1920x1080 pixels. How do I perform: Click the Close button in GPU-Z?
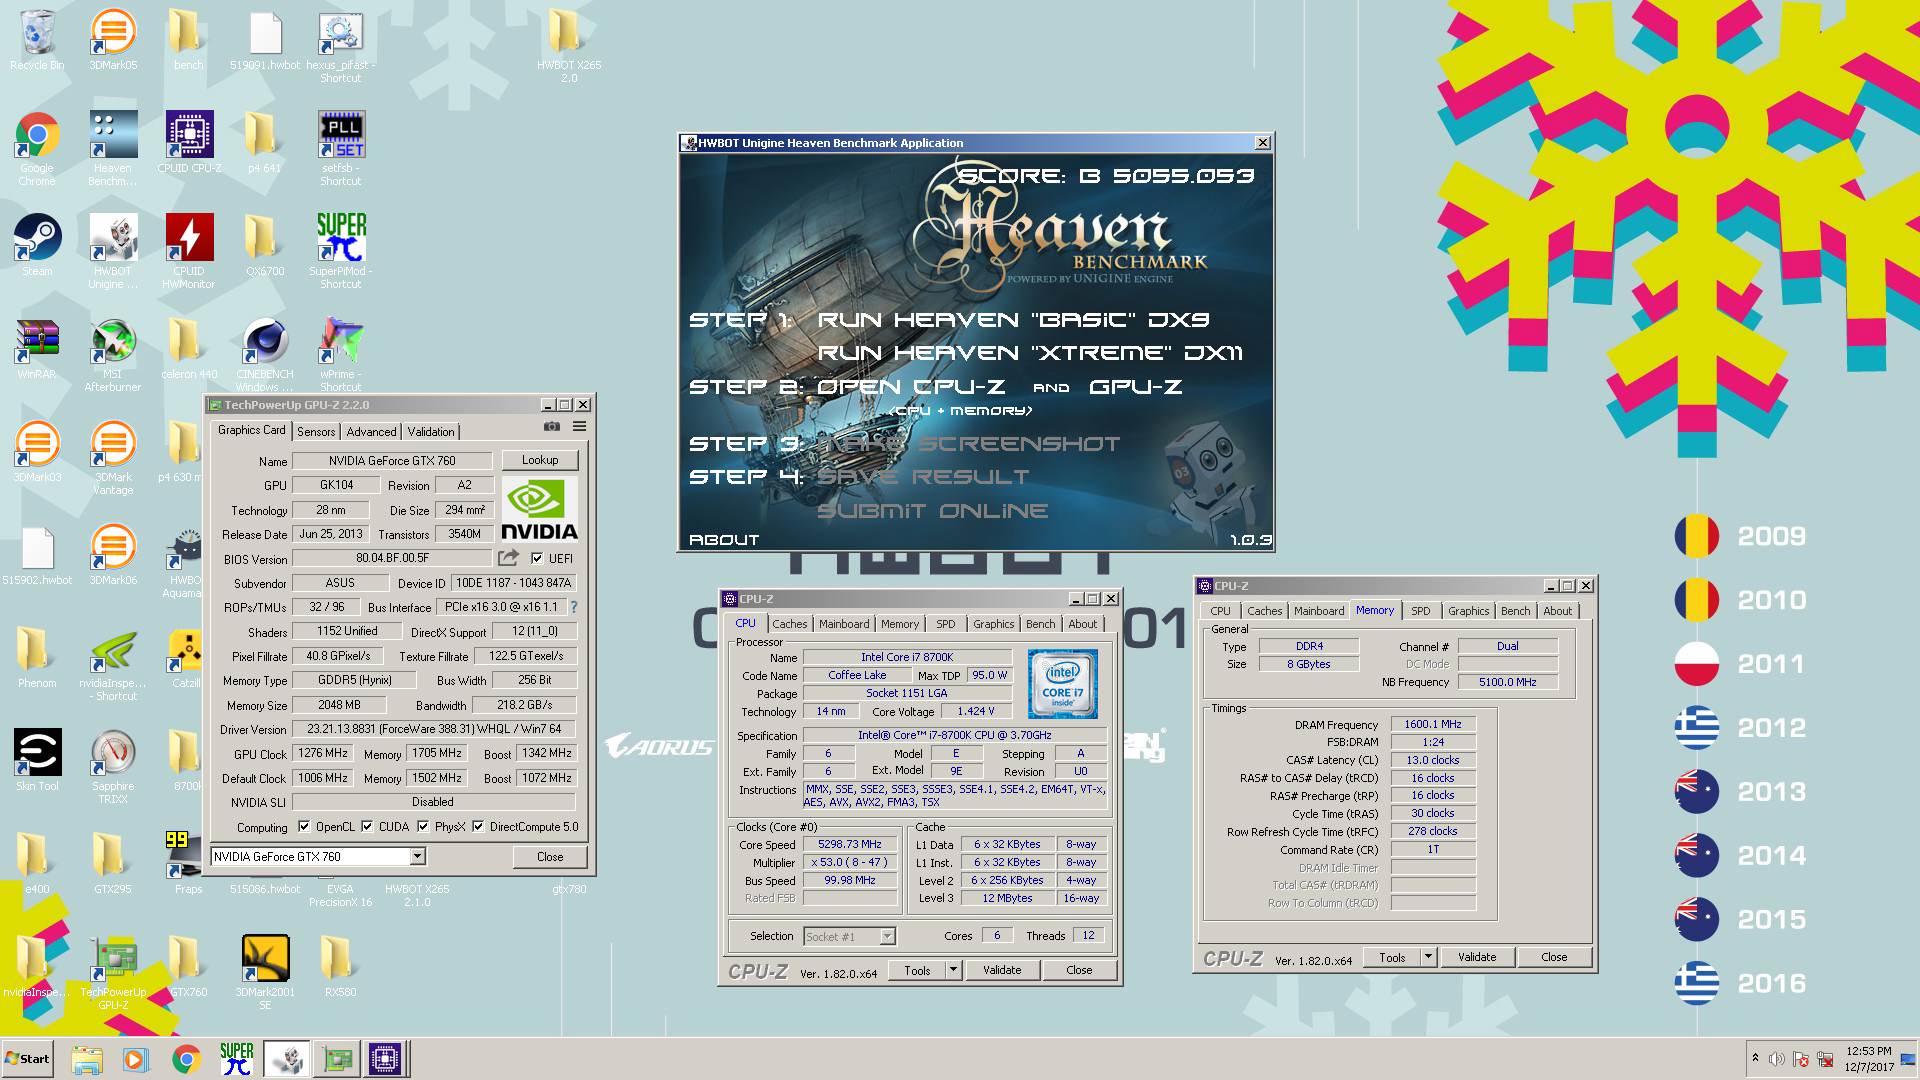click(x=550, y=857)
